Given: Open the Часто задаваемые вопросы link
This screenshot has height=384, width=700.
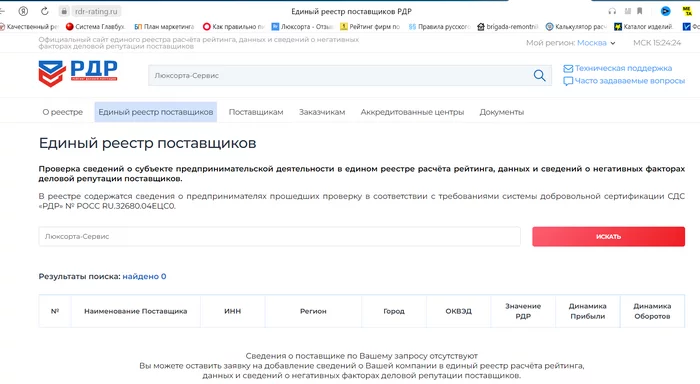Looking at the screenshot, I should (x=630, y=81).
